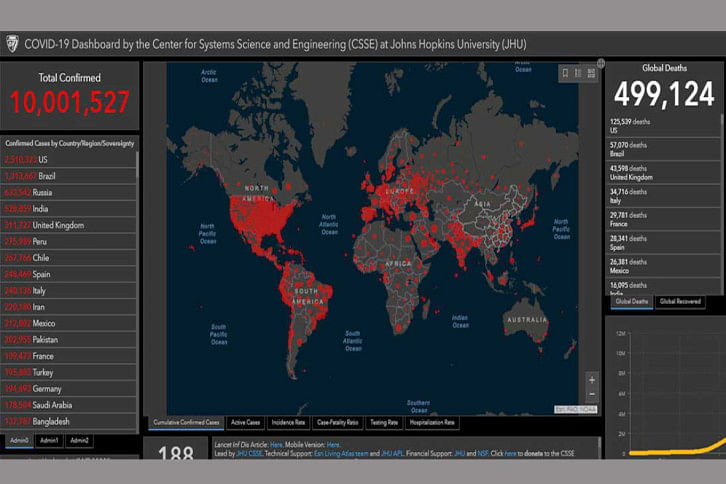726x484 pixels.
Task: Select Italy in confirmed cases list
Action: (x=69, y=291)
